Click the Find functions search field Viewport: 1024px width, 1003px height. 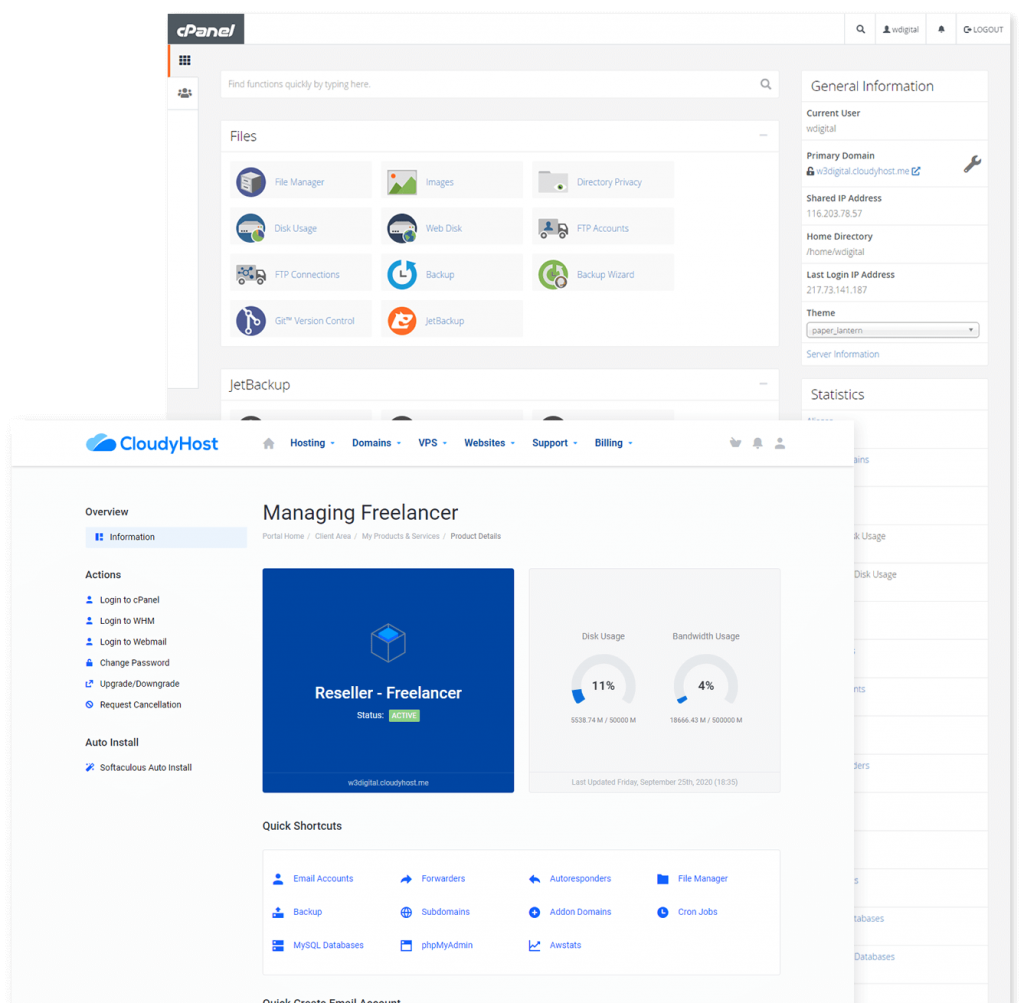pos(500,84)
